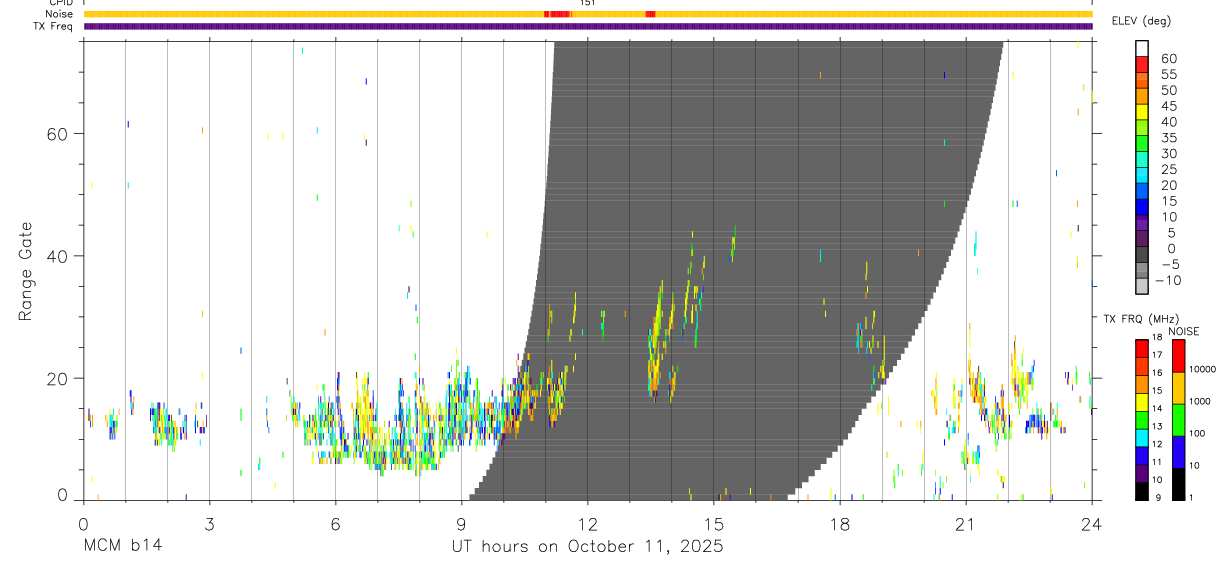The height and width of the screenshot is (567, 1228).
Task: Click the '9' label on TX FRQ legend
Action: click(1158, 497)
